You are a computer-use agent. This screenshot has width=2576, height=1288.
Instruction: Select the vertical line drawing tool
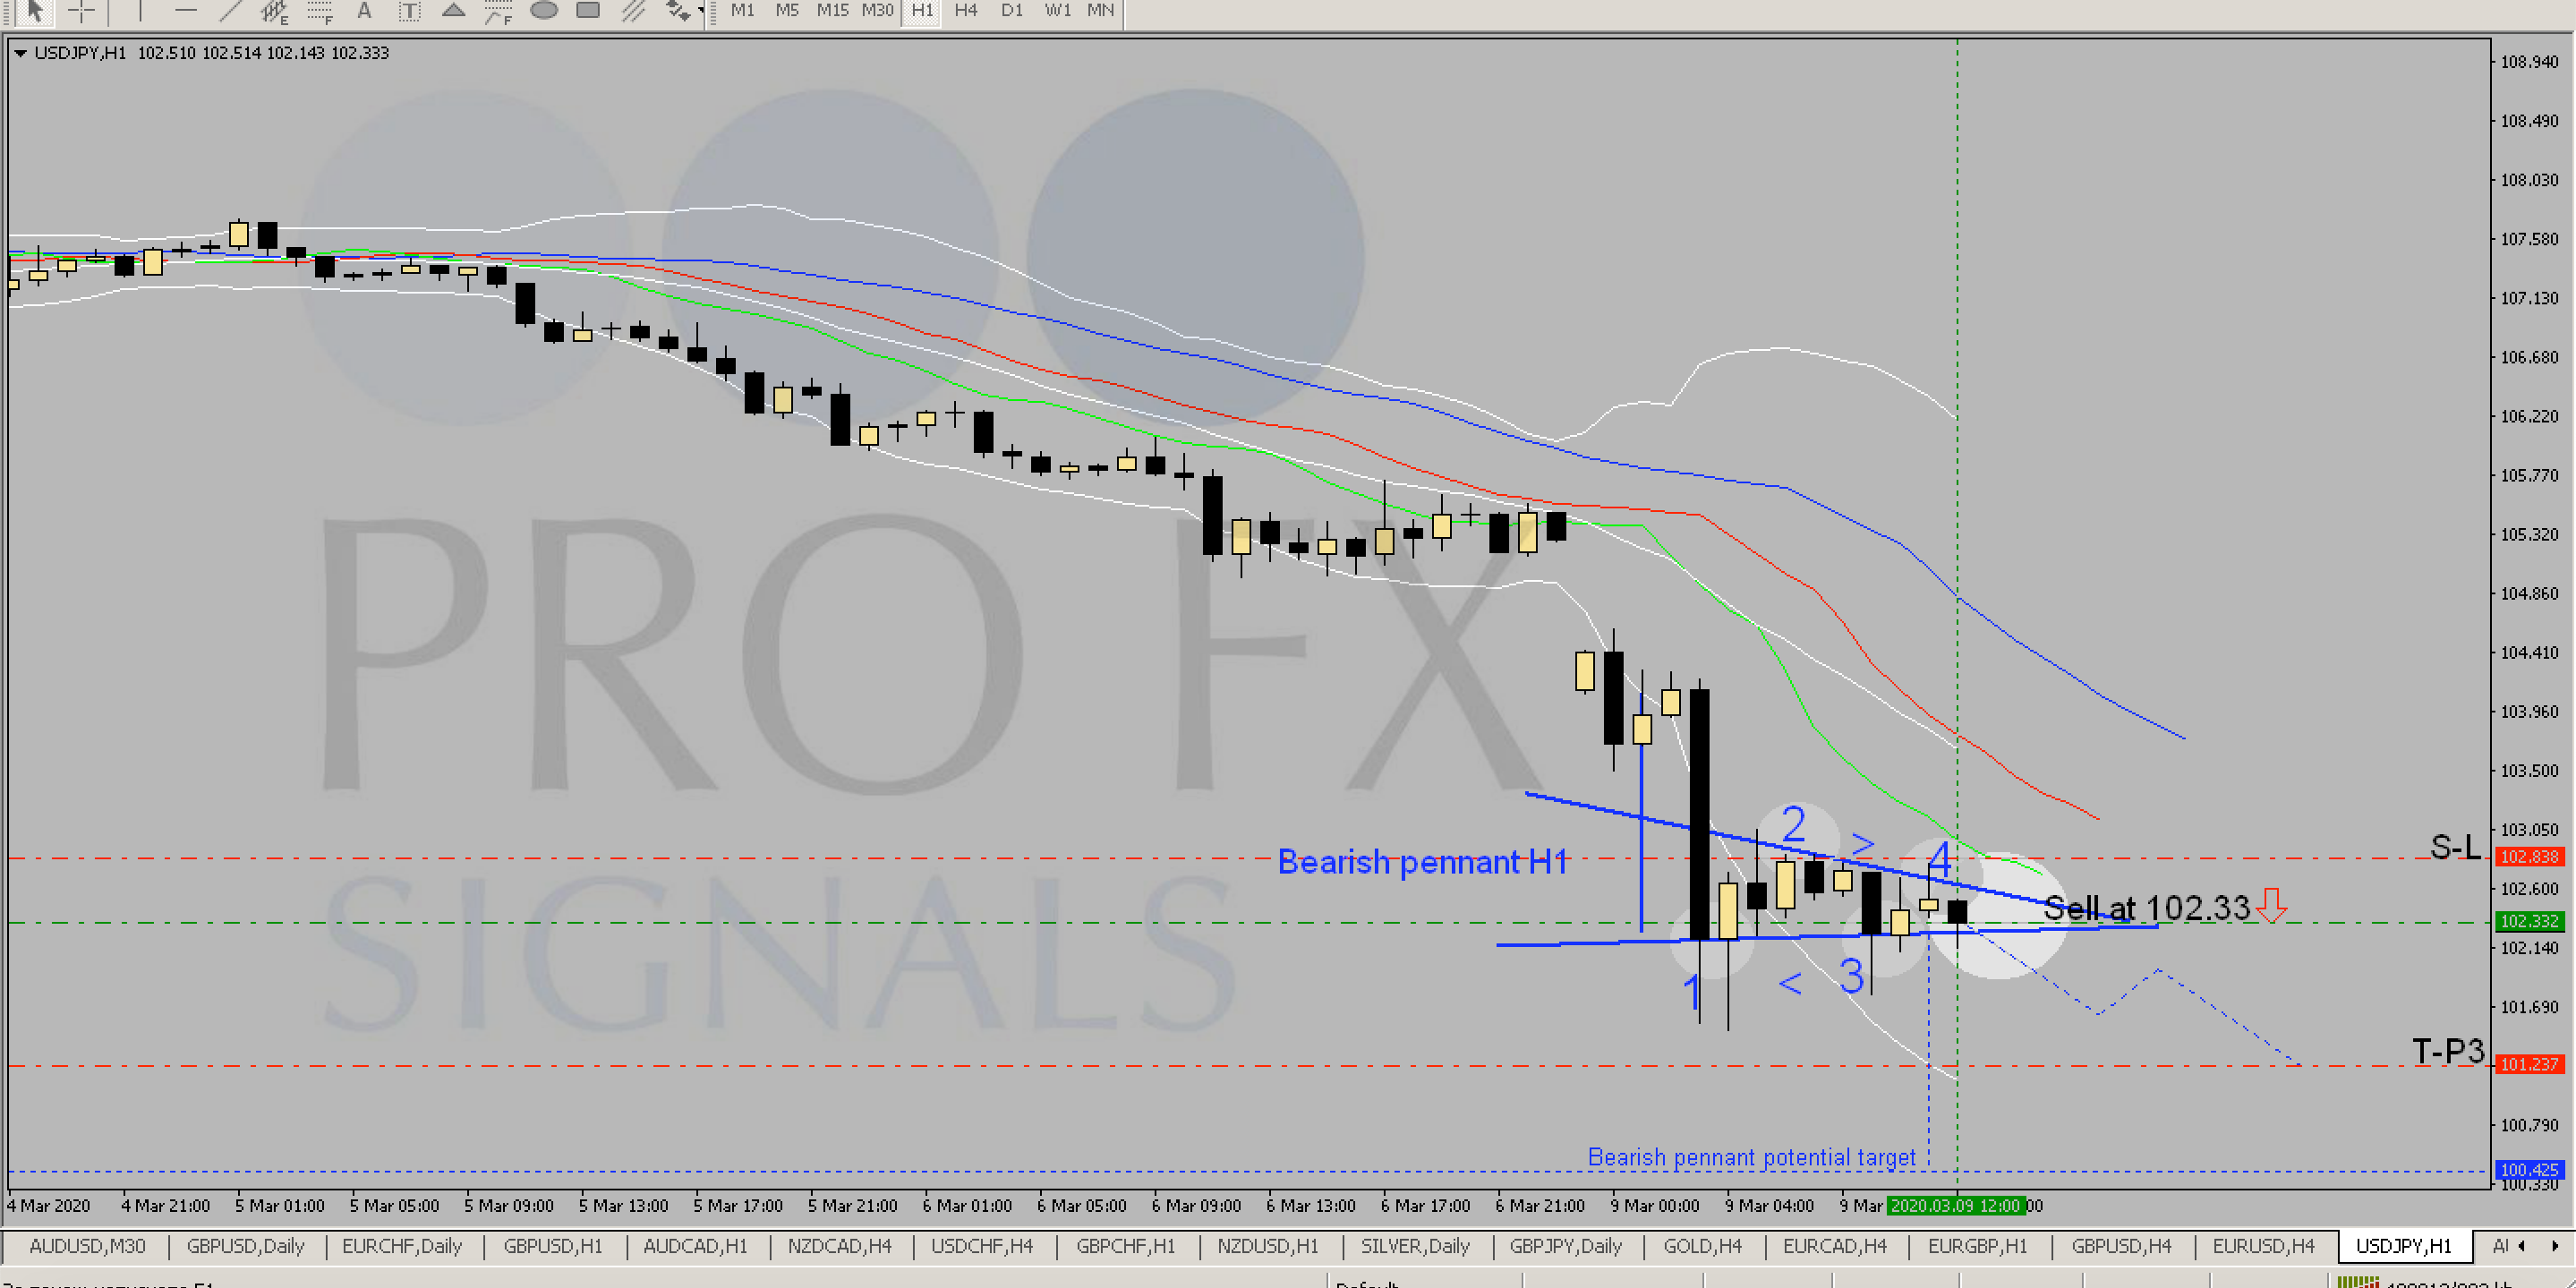pos(140,10)
